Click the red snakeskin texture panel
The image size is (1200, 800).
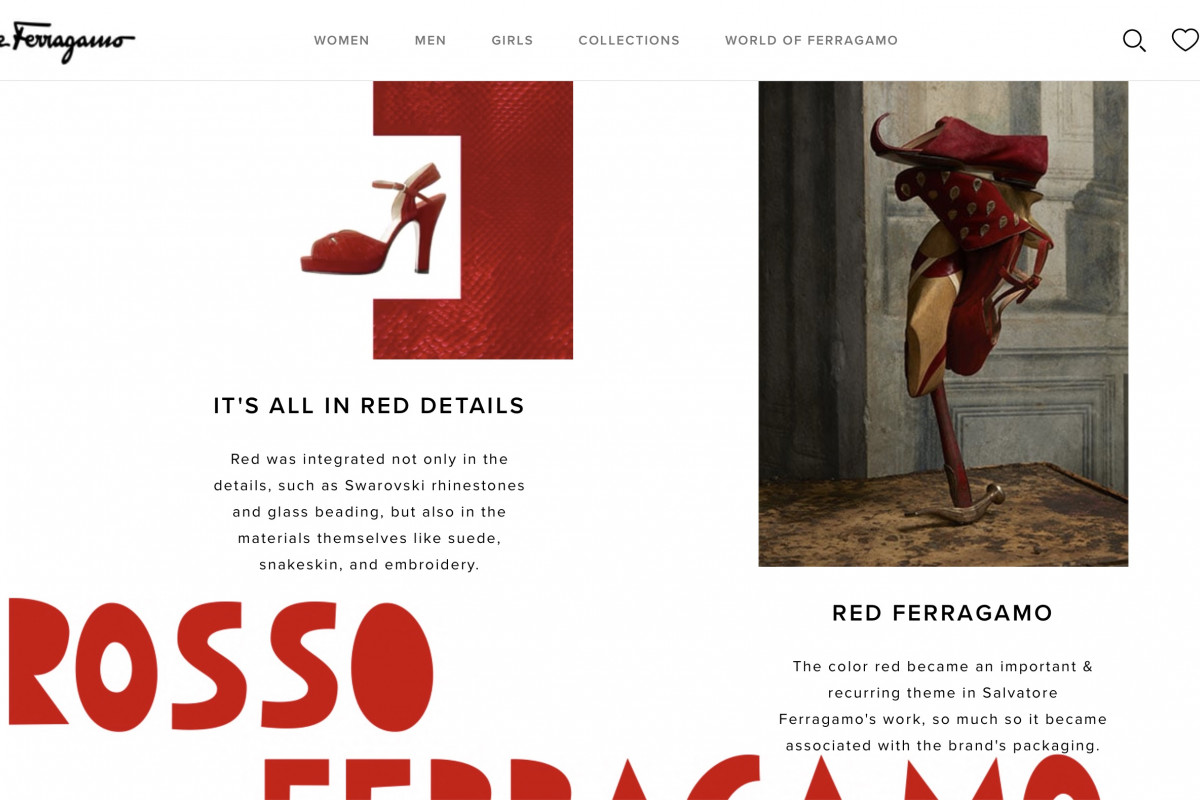click(515, 220)
